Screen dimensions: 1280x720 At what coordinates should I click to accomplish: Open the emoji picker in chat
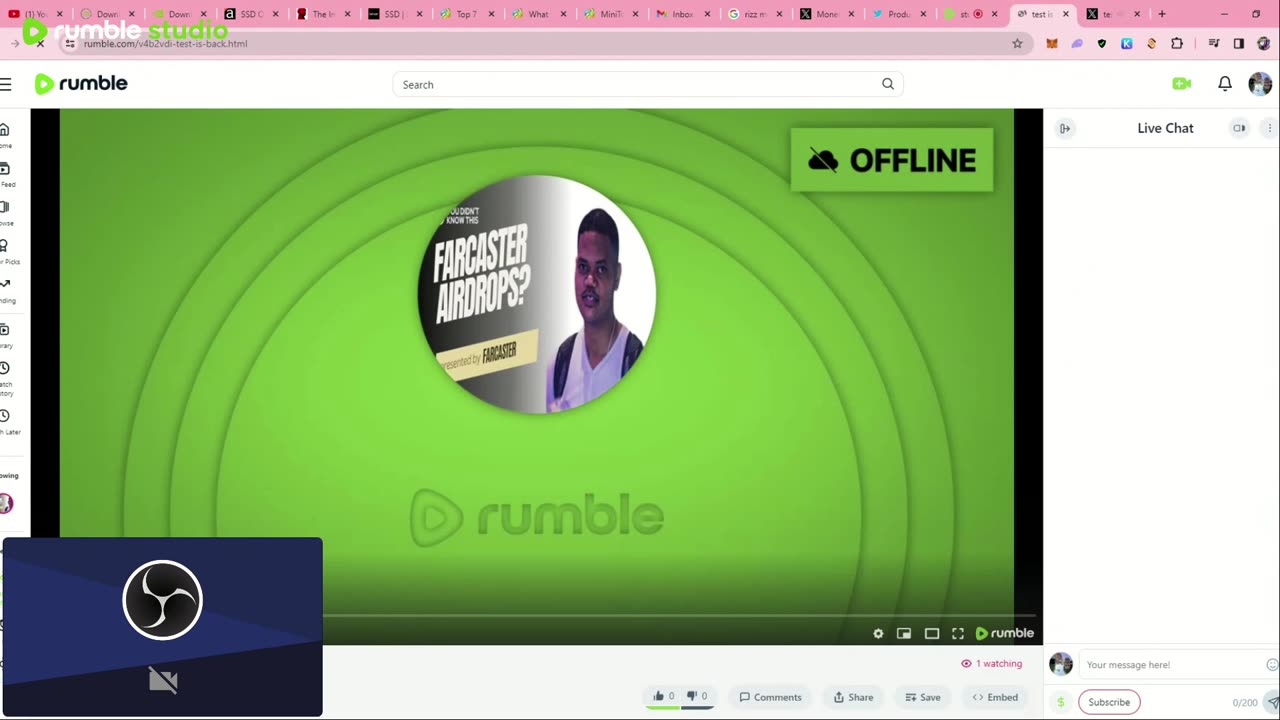1272,664
